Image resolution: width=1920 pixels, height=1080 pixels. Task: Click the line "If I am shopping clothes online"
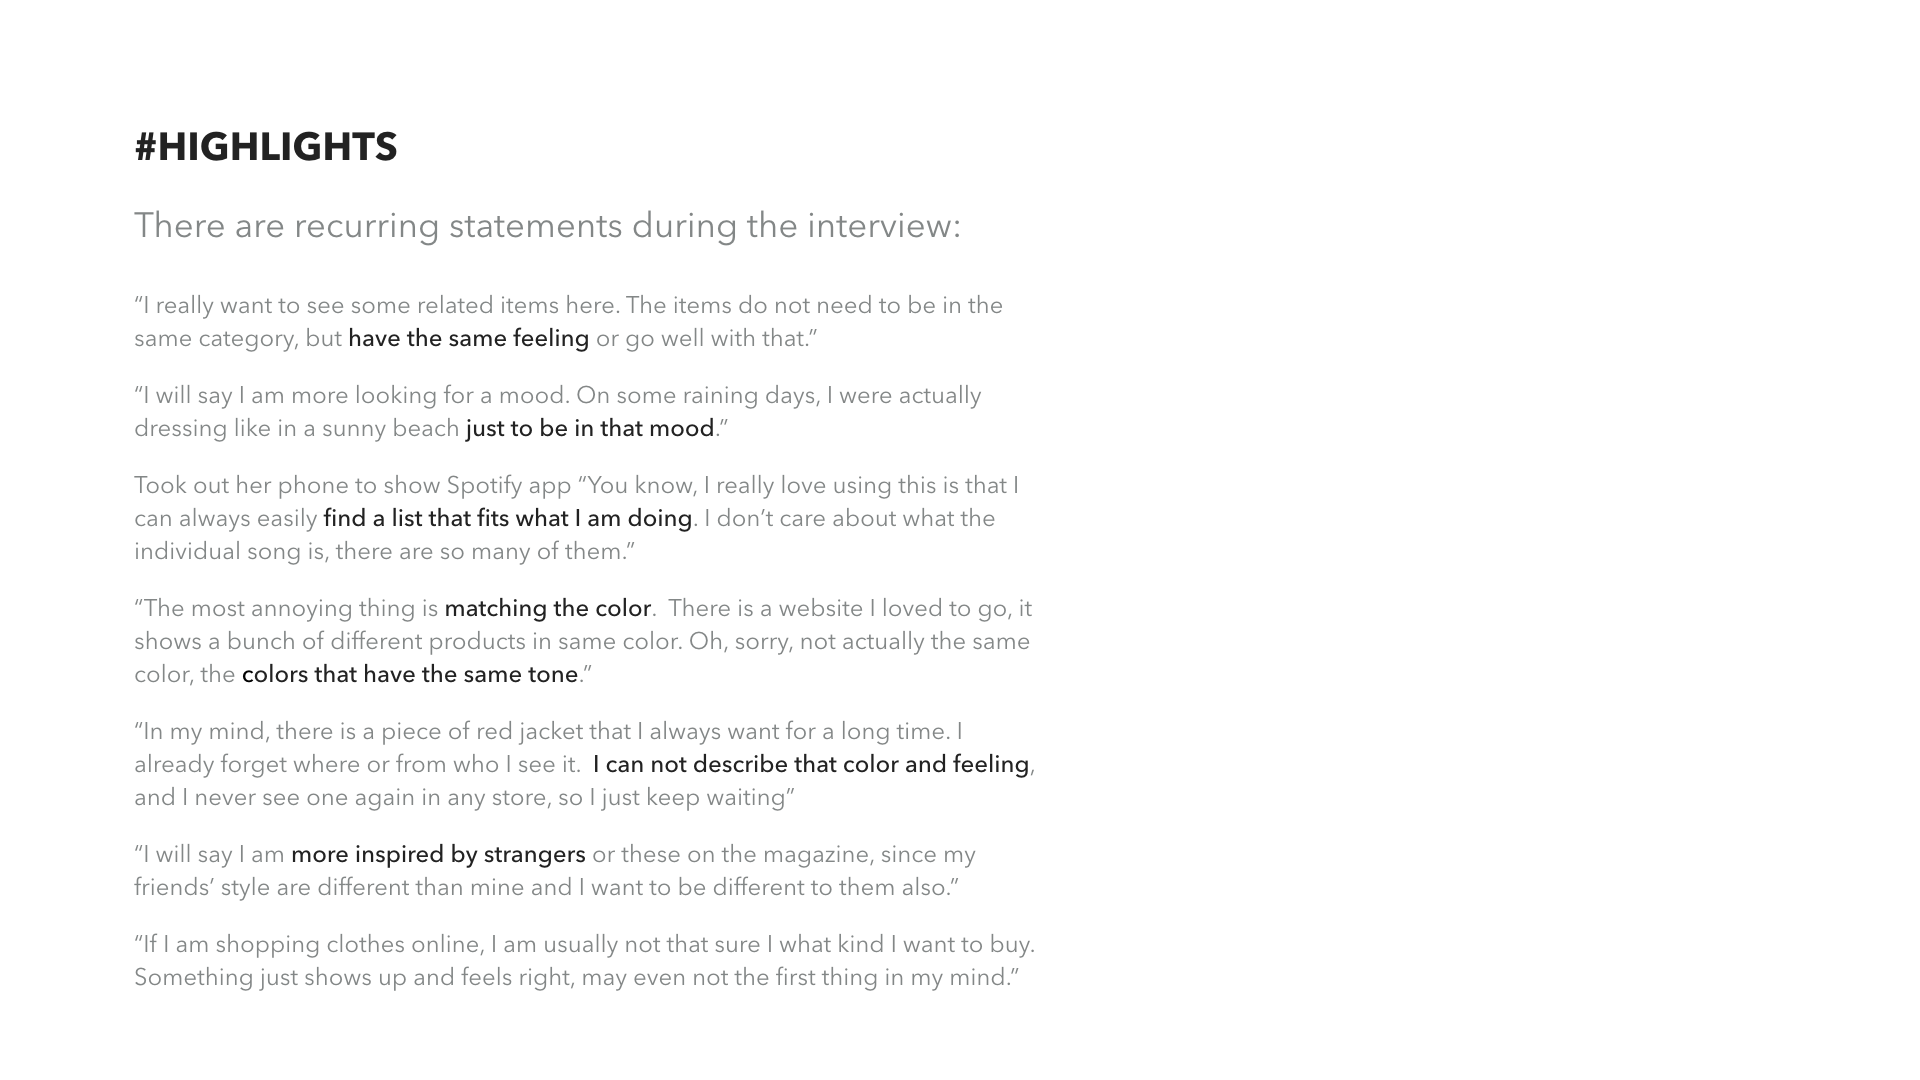(x=584, y=945)
